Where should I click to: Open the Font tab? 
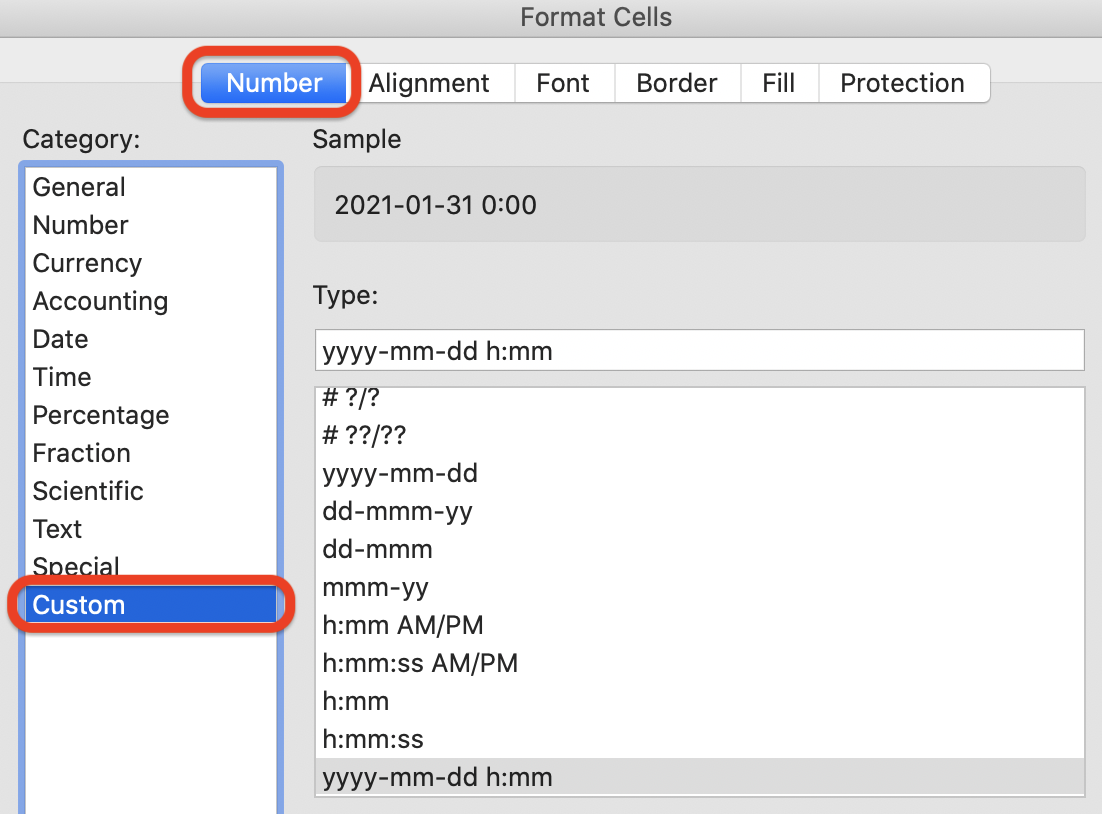(563, 83)
